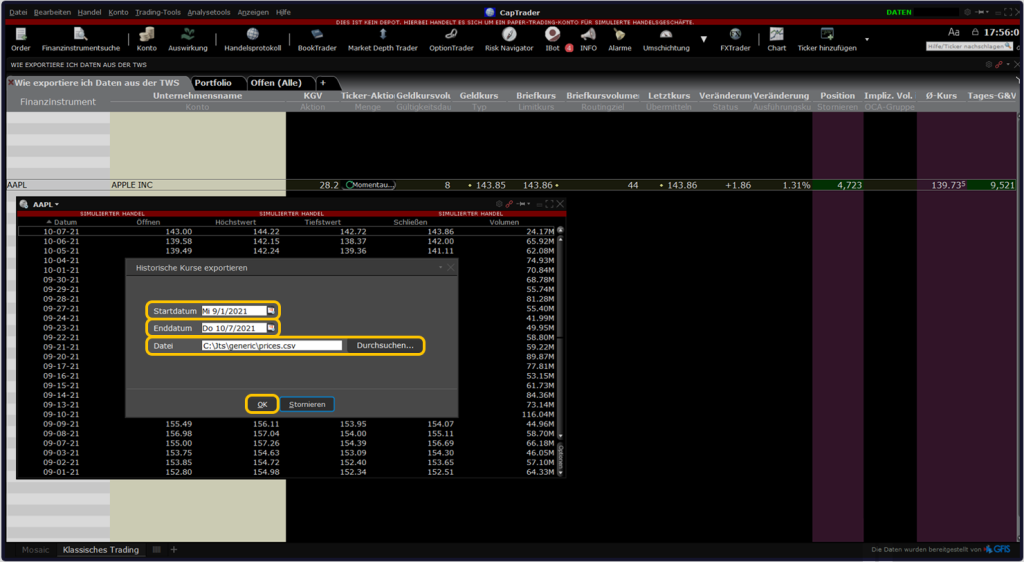Click the padlock icon beside clock
Image resolution: width=1024 pixels, height=562 pixels.
(975, 32)
